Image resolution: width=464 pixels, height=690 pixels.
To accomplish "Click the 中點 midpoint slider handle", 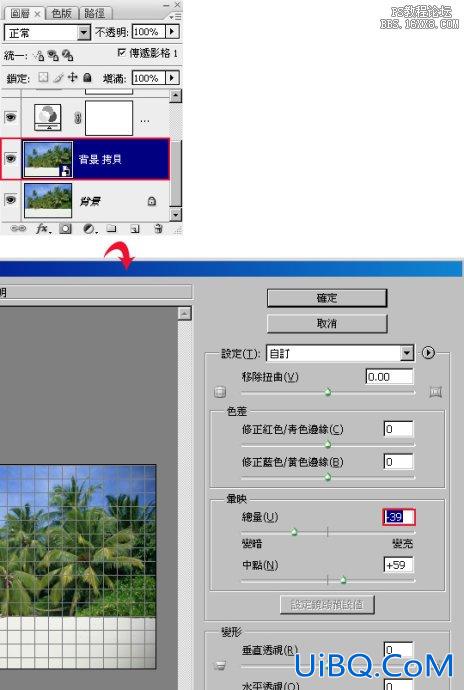I will pyautogui.click(x=343, y=580).
